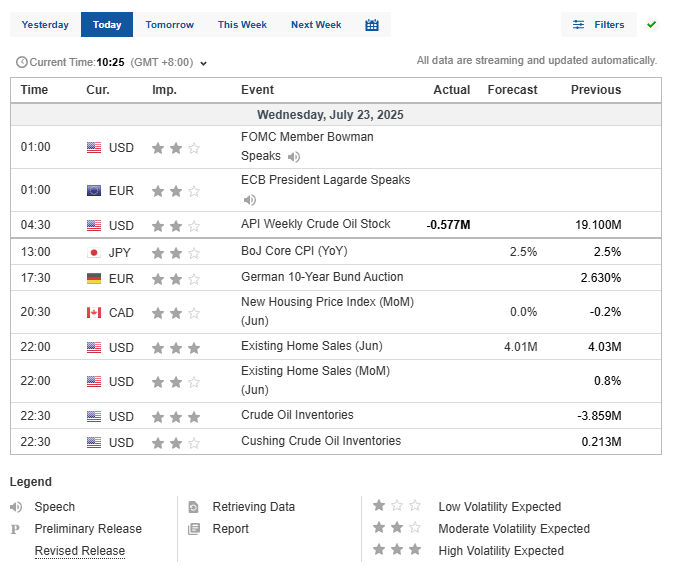Click the High Volatility star icons in the legend

397,549
